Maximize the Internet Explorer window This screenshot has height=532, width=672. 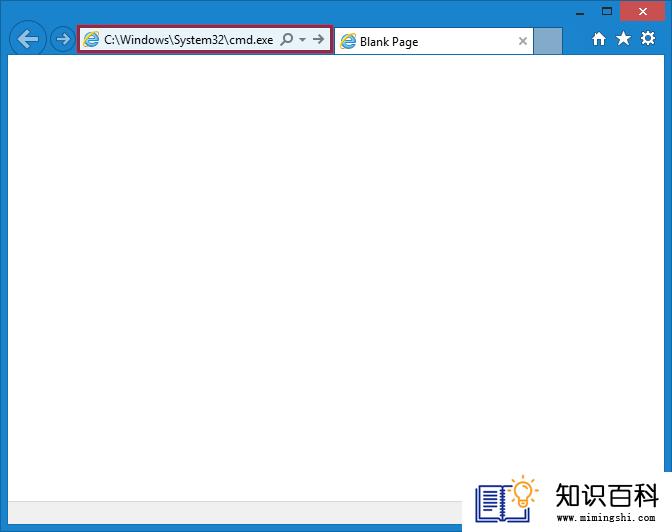coord(606,12)
